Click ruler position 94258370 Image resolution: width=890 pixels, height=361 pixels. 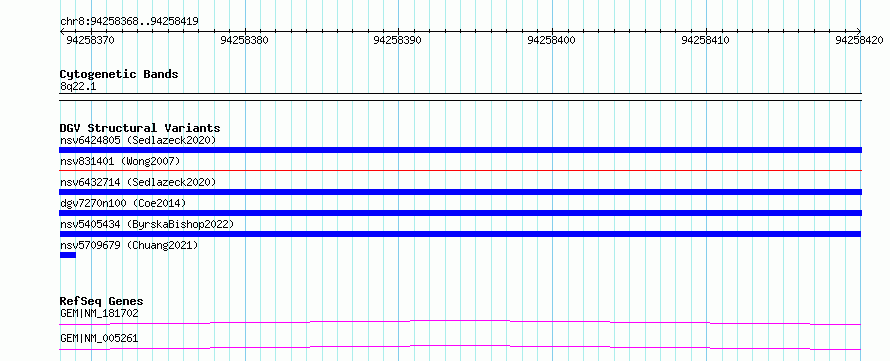tap(90, 40)
